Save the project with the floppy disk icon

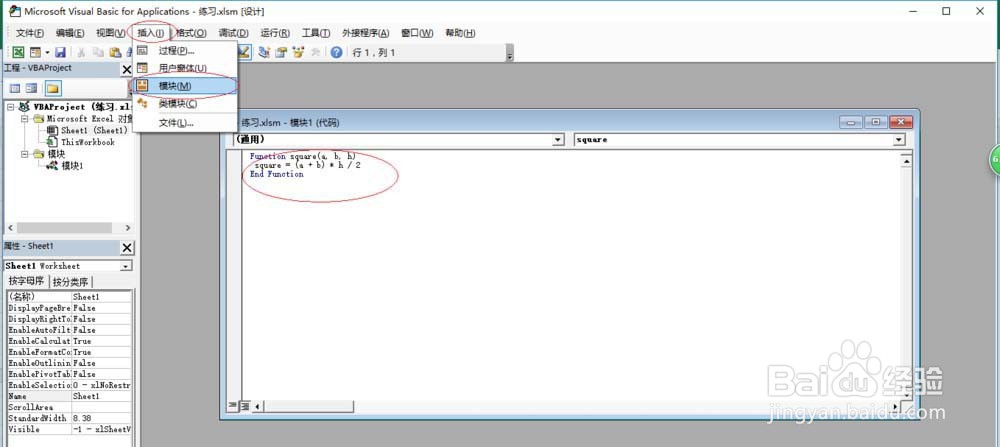(x=61, y=53)
